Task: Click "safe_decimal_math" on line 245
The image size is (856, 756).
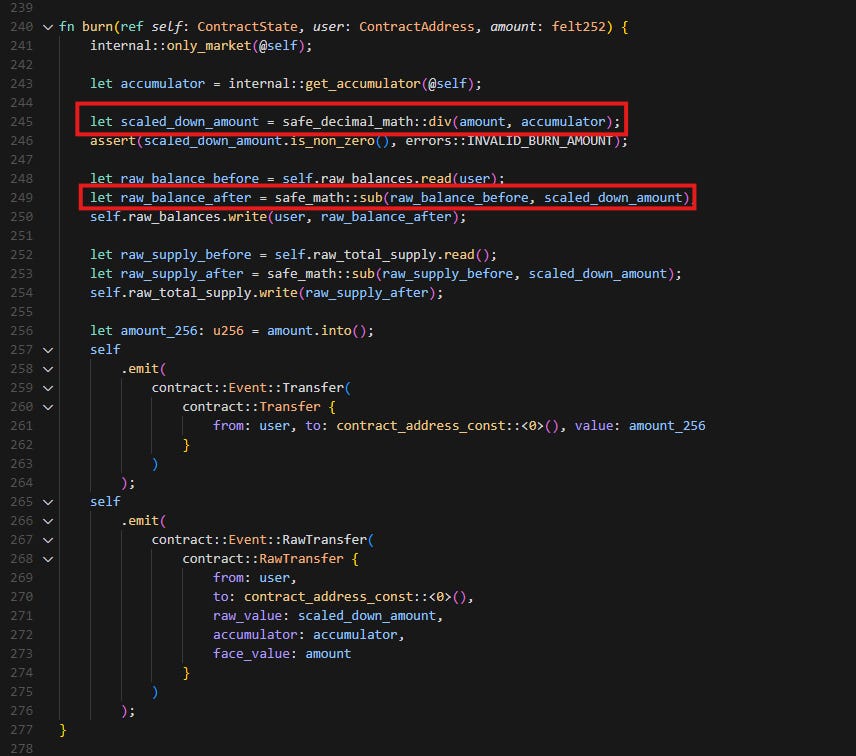Action: click(347, 122)
